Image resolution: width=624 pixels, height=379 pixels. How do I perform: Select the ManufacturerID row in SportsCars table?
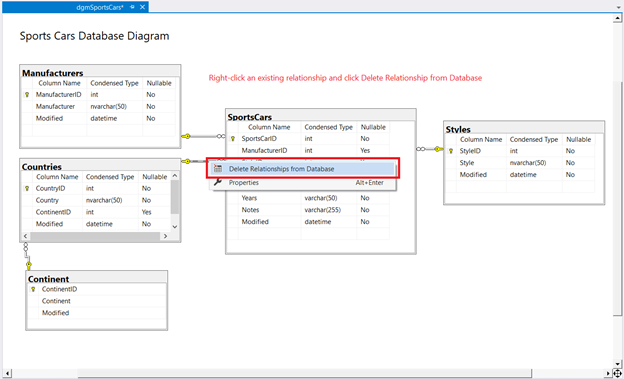[x=308, y=151]
